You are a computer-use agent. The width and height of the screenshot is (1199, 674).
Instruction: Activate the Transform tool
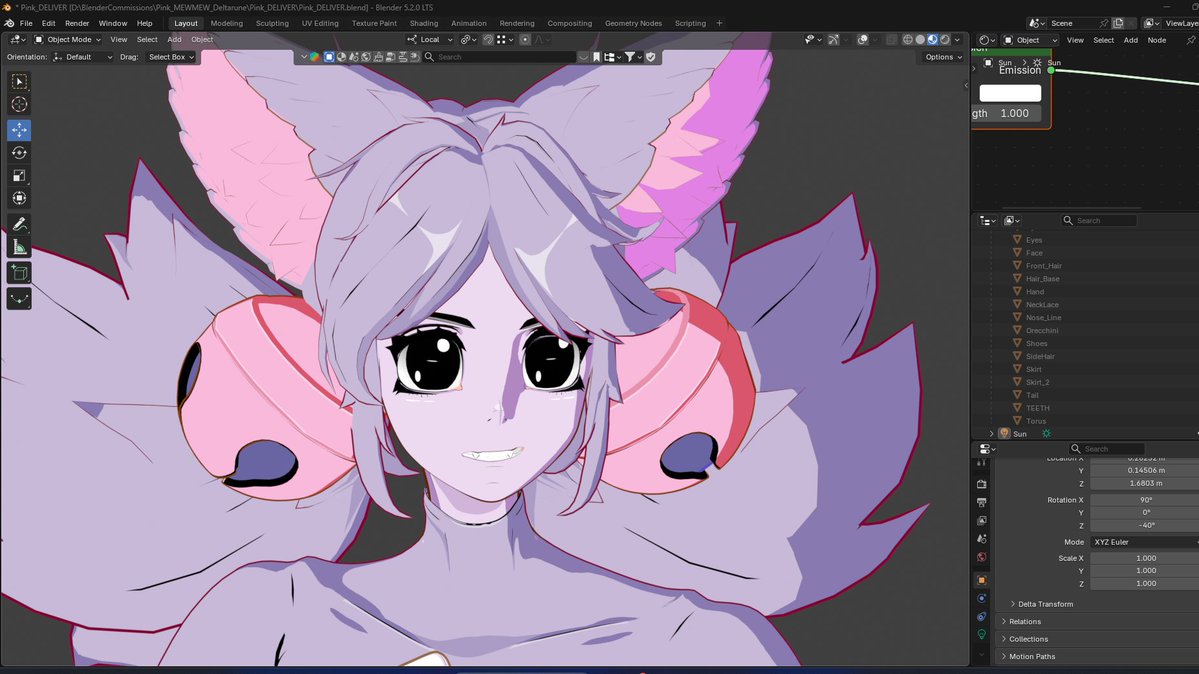tap(19, 198)
